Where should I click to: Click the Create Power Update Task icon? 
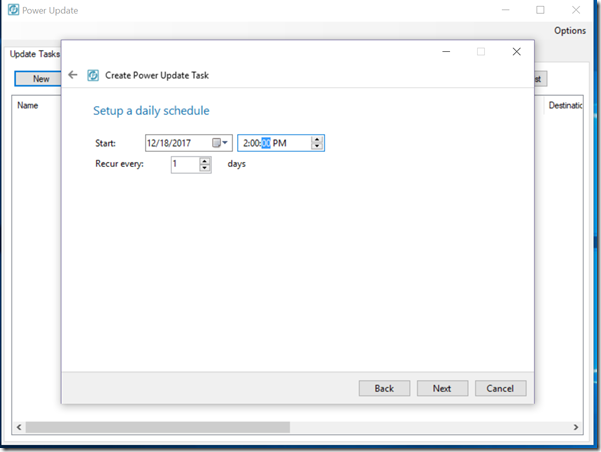93,75
